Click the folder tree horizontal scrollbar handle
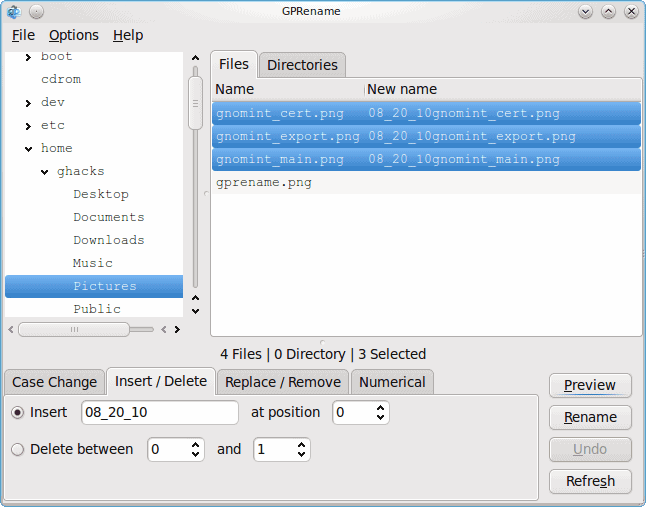The height and width of the screenshot is (507, 646). [x=73, y=328]
